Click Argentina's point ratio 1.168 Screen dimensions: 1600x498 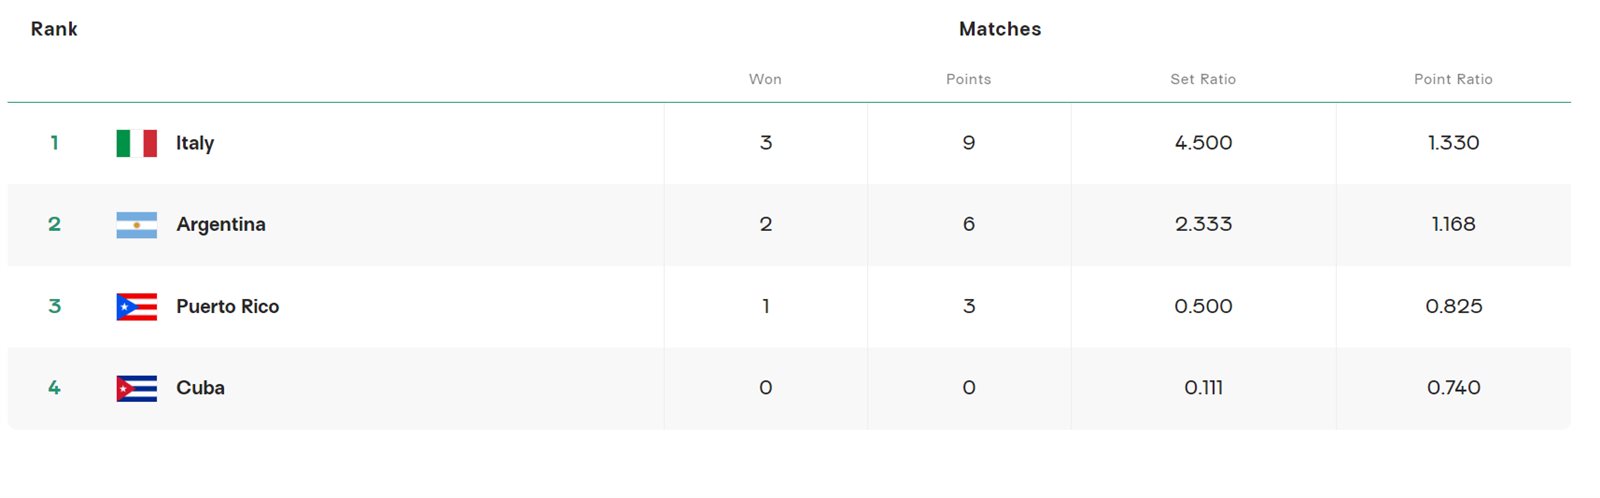[1453, 225]
